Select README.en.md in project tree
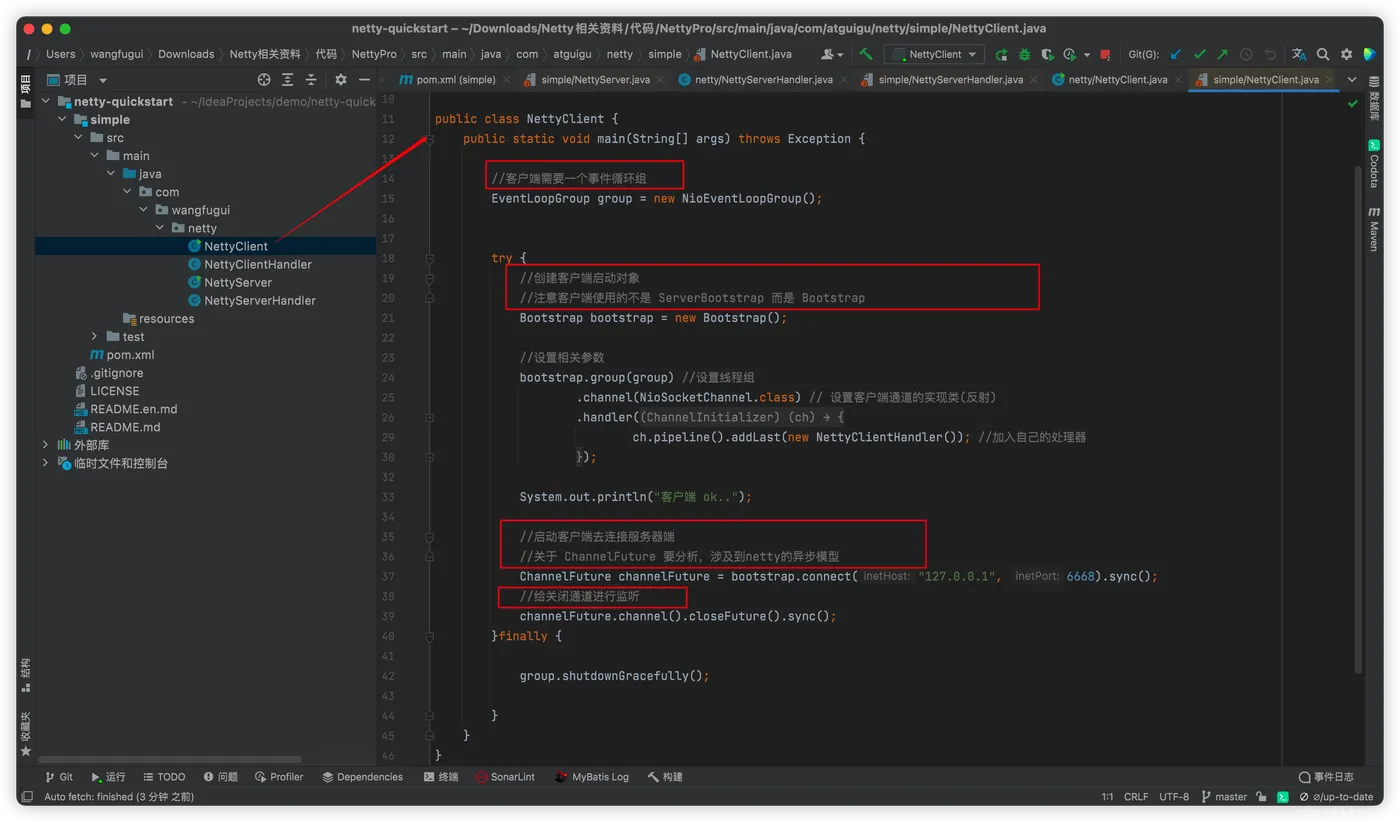1400x822 pixels. point(133,409)
